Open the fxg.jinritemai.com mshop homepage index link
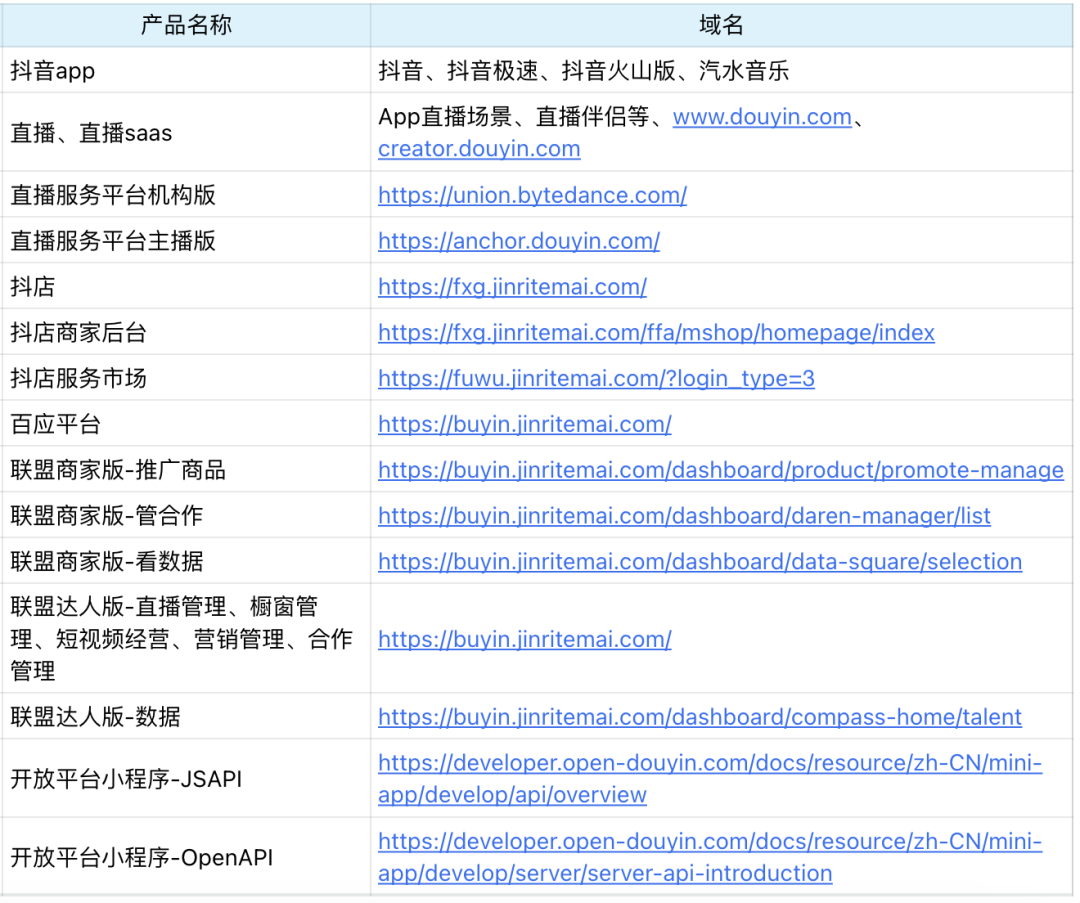Screen dimensions: 1080x903 click(x=656, y=333)
